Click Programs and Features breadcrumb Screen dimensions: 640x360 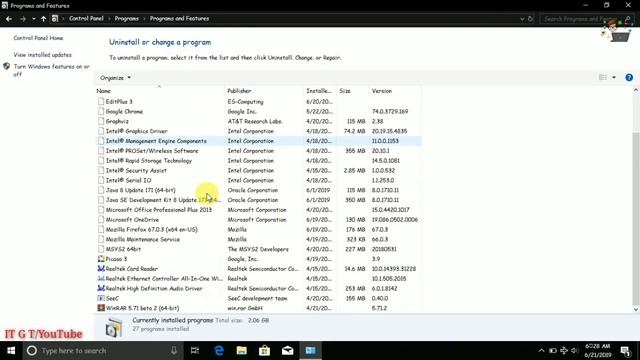coord(179,18)
